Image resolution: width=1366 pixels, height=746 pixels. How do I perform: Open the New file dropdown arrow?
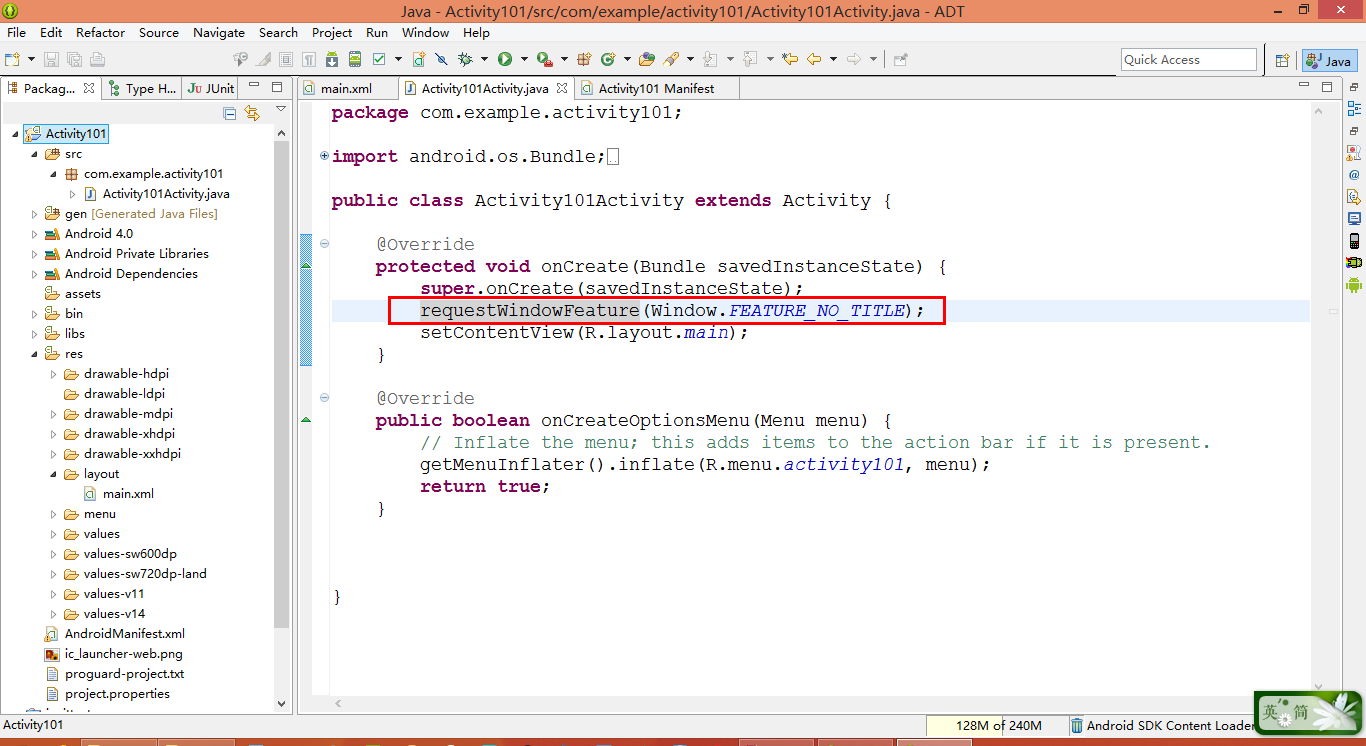31,59
